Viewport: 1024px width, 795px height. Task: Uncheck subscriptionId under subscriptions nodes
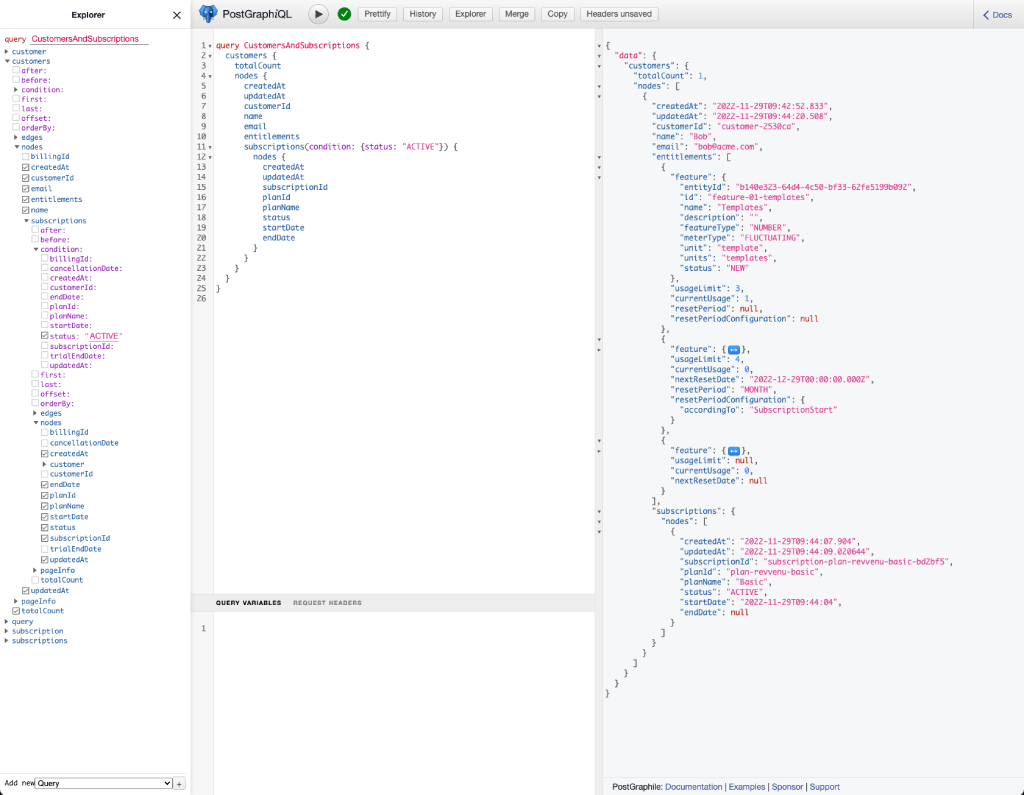pos(44,538)
